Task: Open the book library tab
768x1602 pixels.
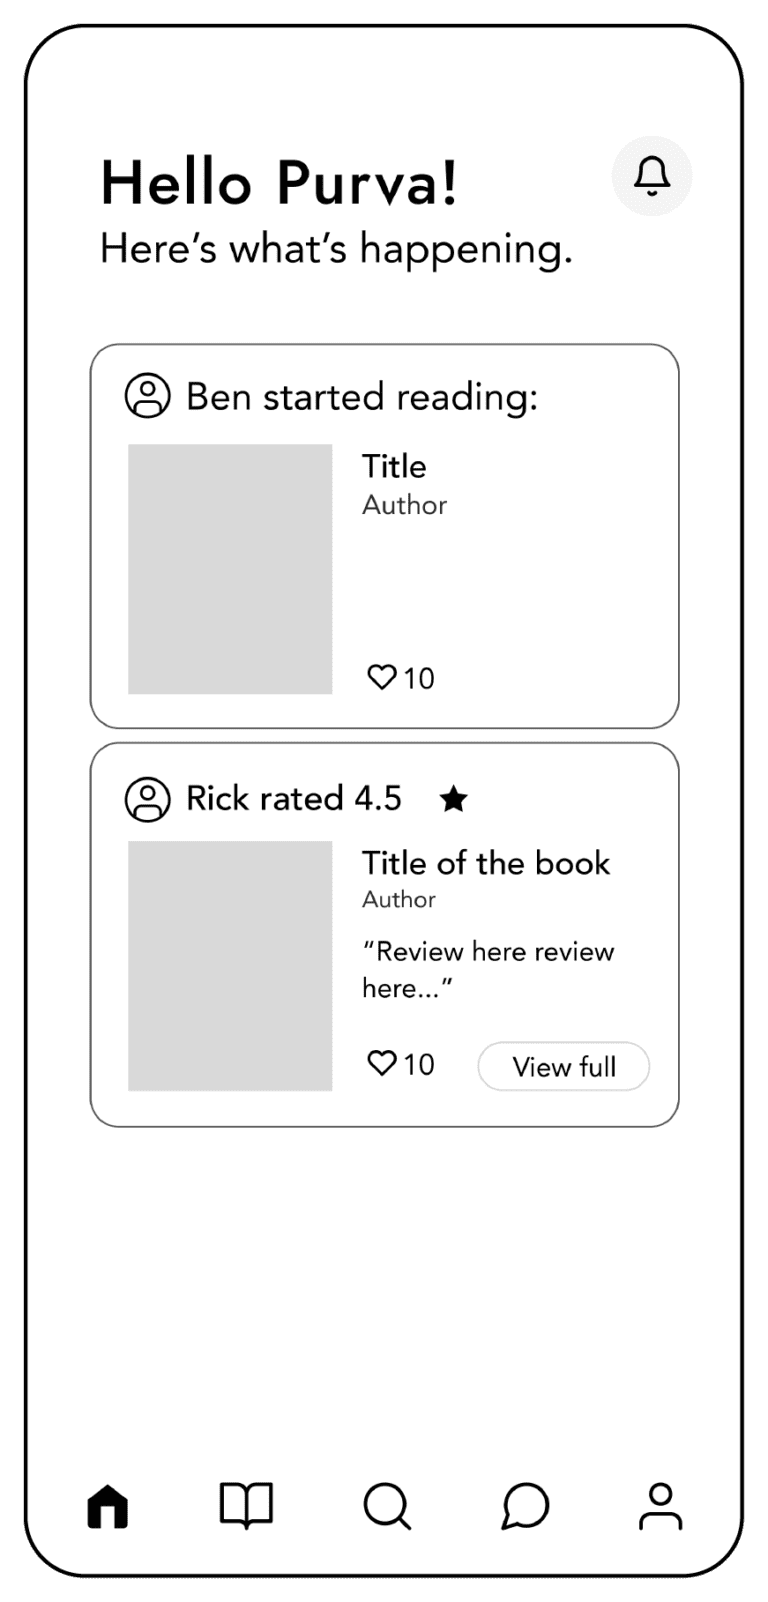Action: 246,1506
